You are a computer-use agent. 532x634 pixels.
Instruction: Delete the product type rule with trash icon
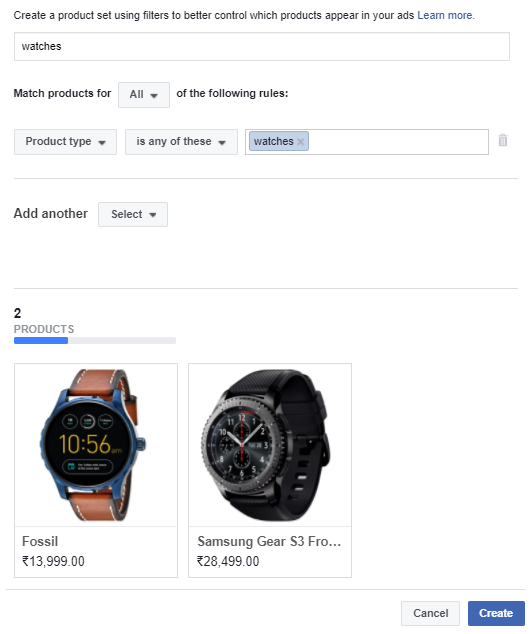point(502,140)
